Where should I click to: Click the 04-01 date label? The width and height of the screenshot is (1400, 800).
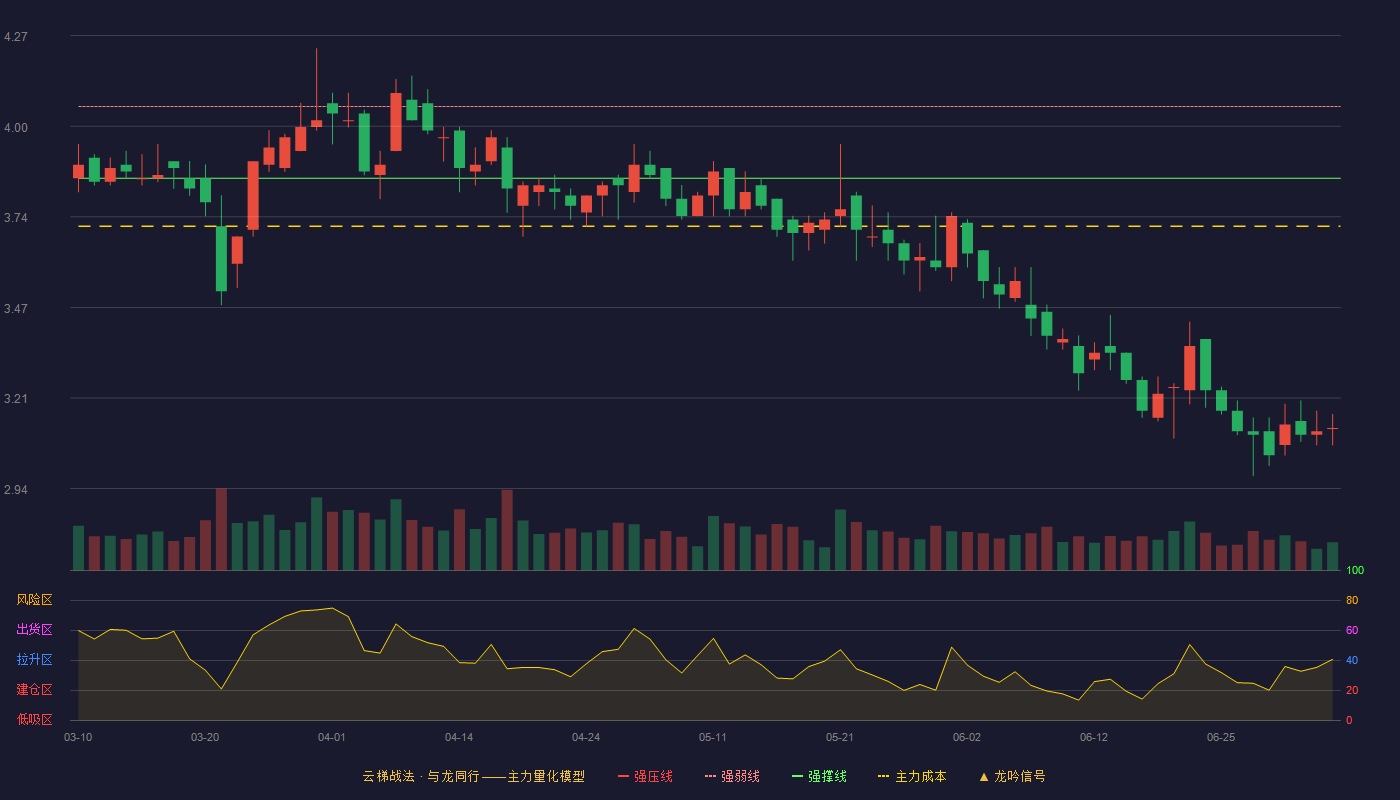(332, 737)
